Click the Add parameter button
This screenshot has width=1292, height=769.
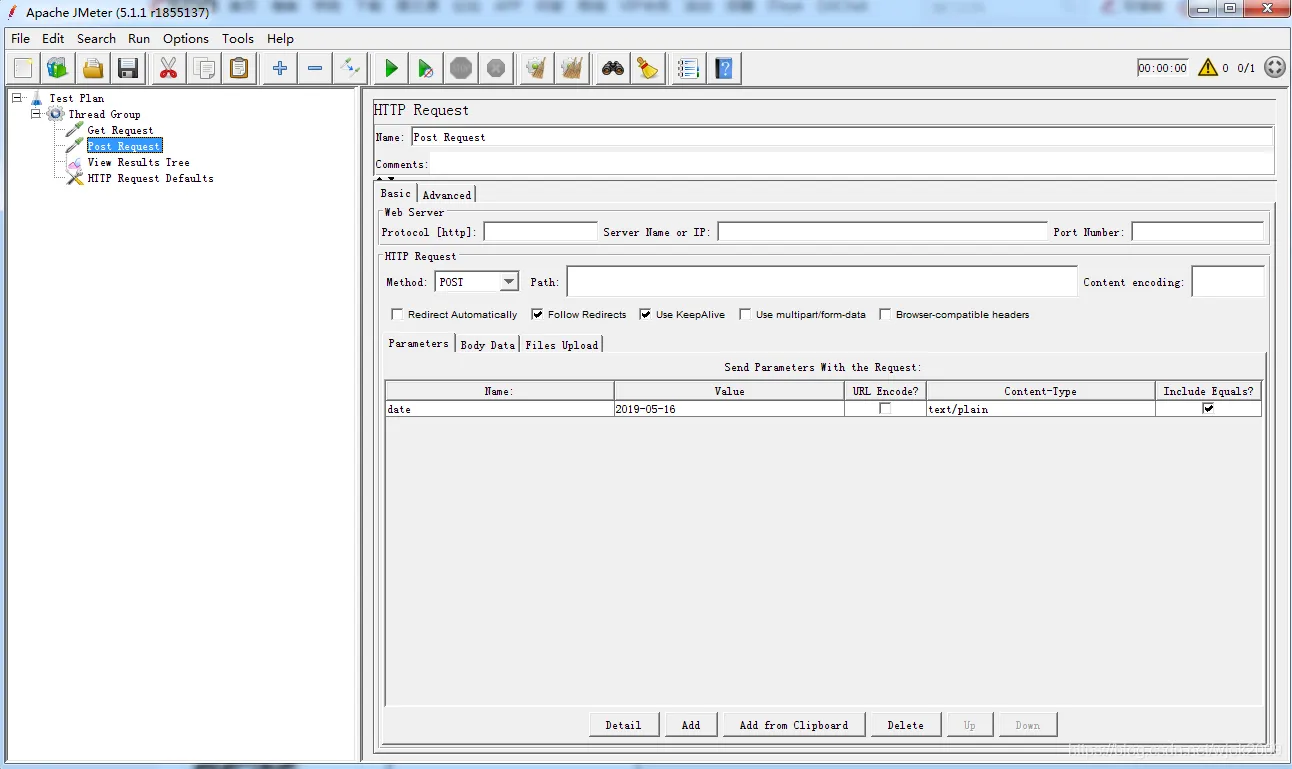pyautogui.click(x=691, y=725)
